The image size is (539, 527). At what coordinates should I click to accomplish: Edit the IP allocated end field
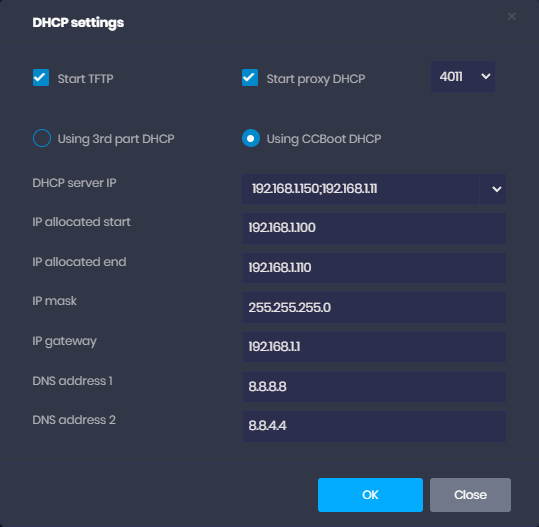point(374,268)
